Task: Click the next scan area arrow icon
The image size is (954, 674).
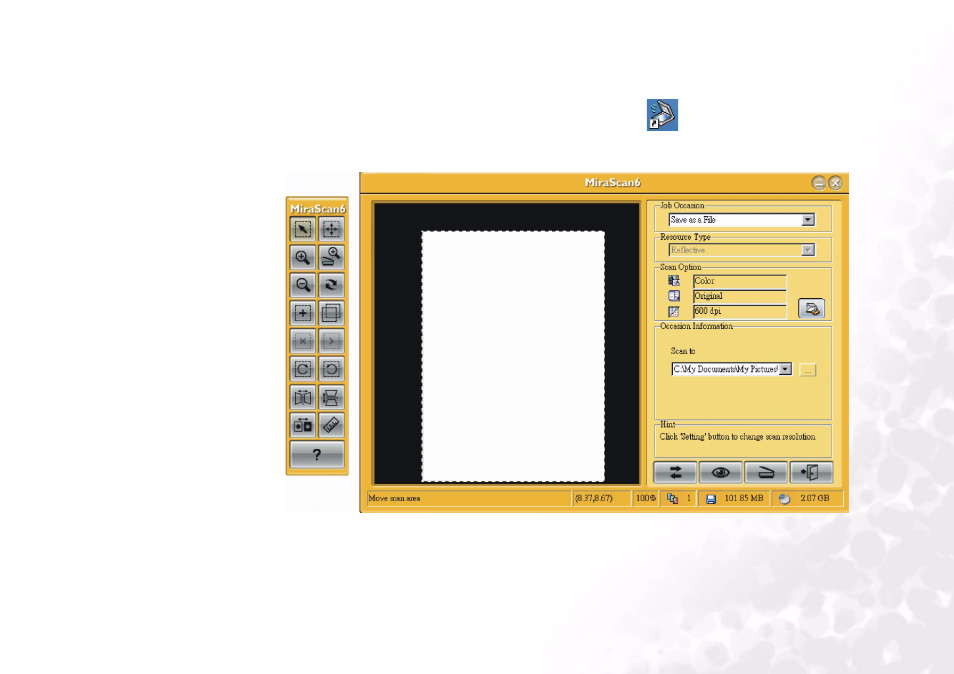Action: point(331,341)
